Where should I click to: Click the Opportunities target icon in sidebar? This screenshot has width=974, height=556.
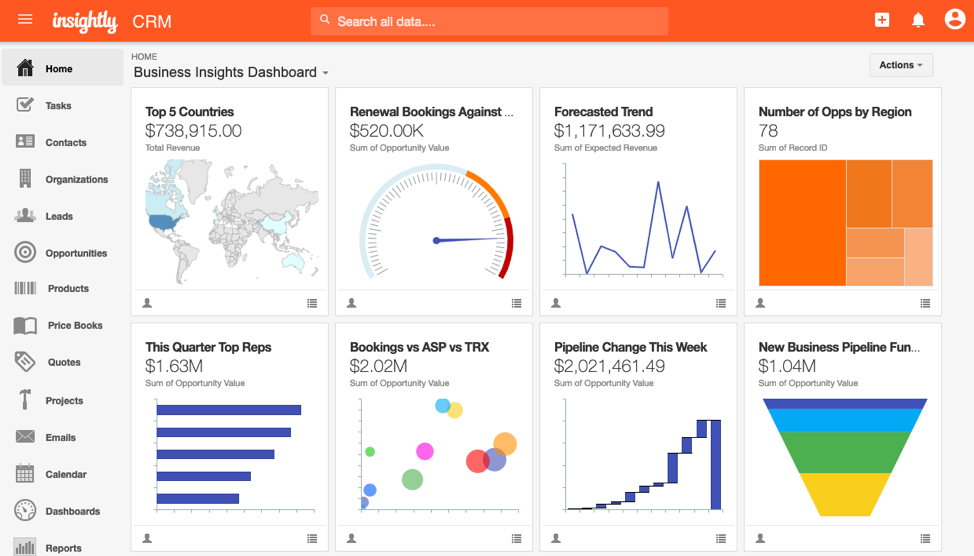click(x=25, y=252)
